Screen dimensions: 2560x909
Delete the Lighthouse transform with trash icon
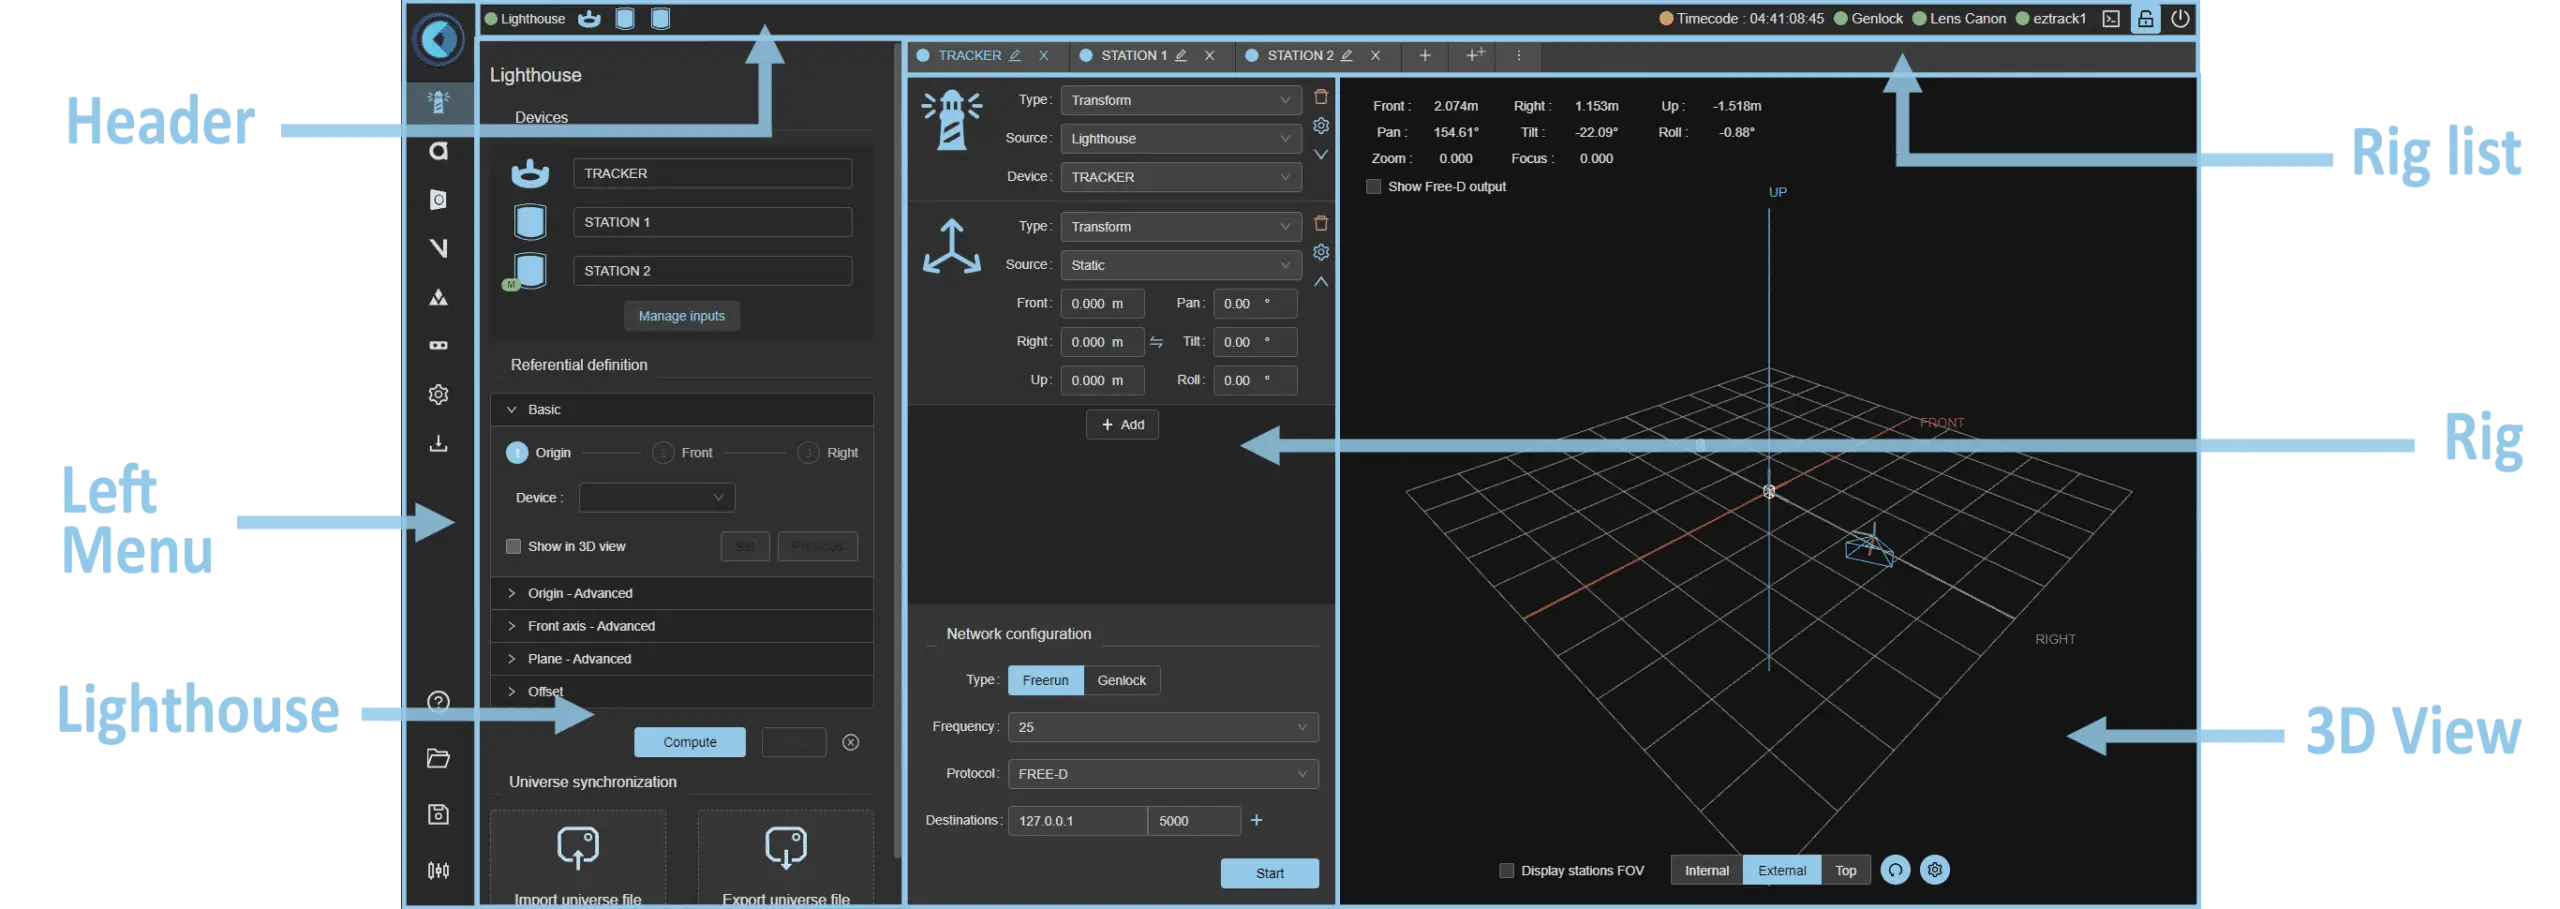click(x=1320, y=97)
